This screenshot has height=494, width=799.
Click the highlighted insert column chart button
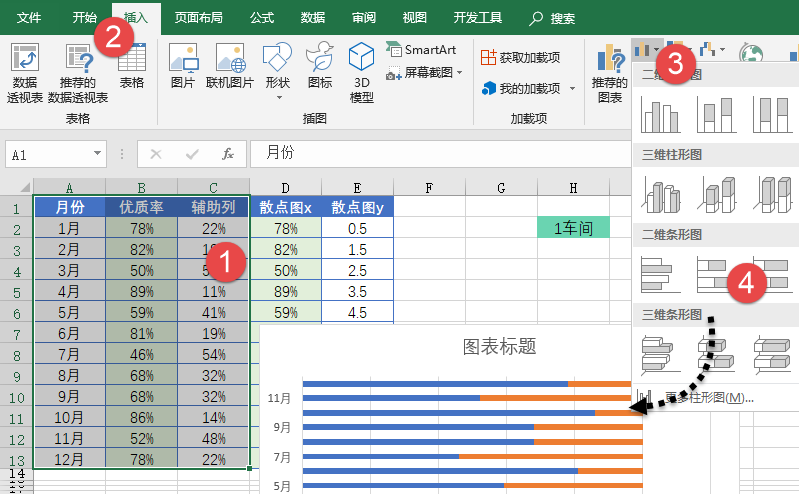(647, 49)
